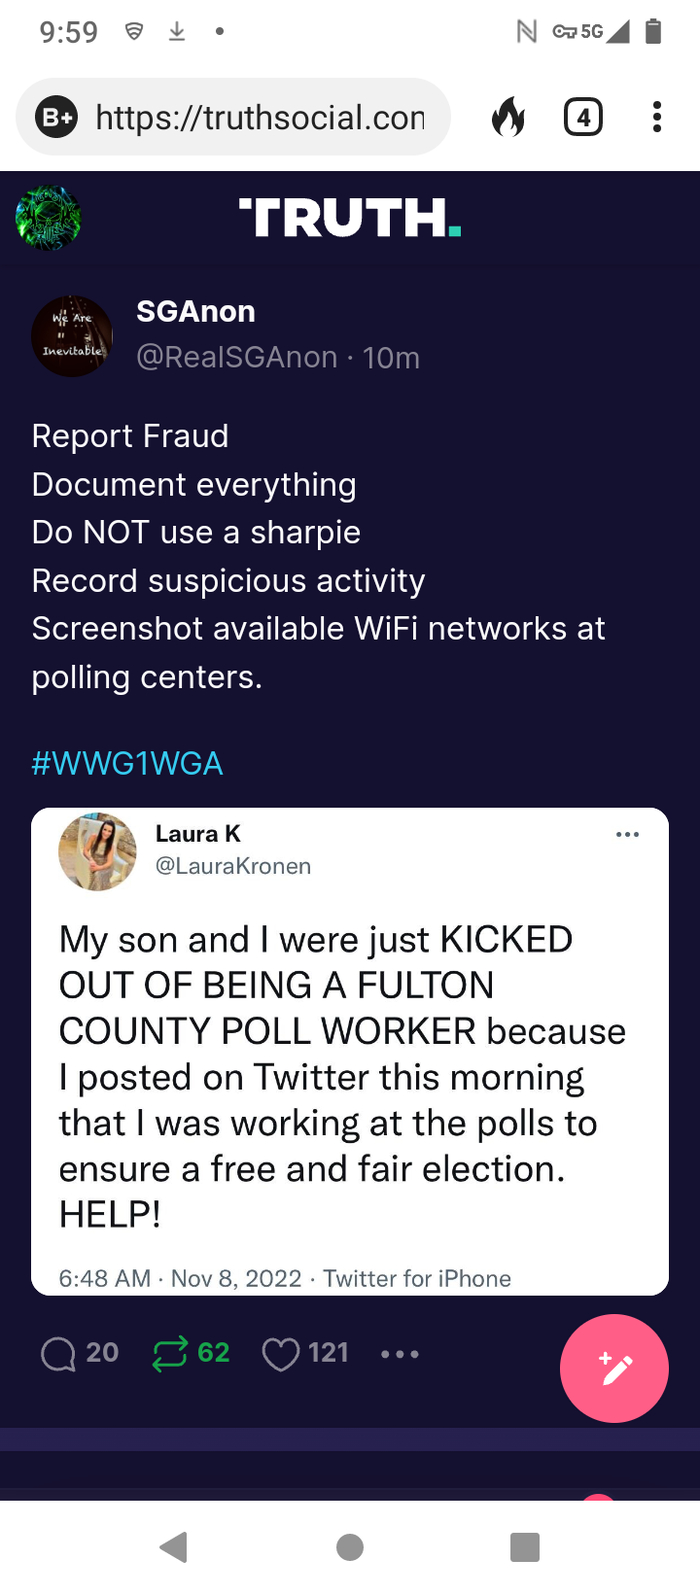
Task: Tap the TRUTH logo header
Action: click(349, 218)
